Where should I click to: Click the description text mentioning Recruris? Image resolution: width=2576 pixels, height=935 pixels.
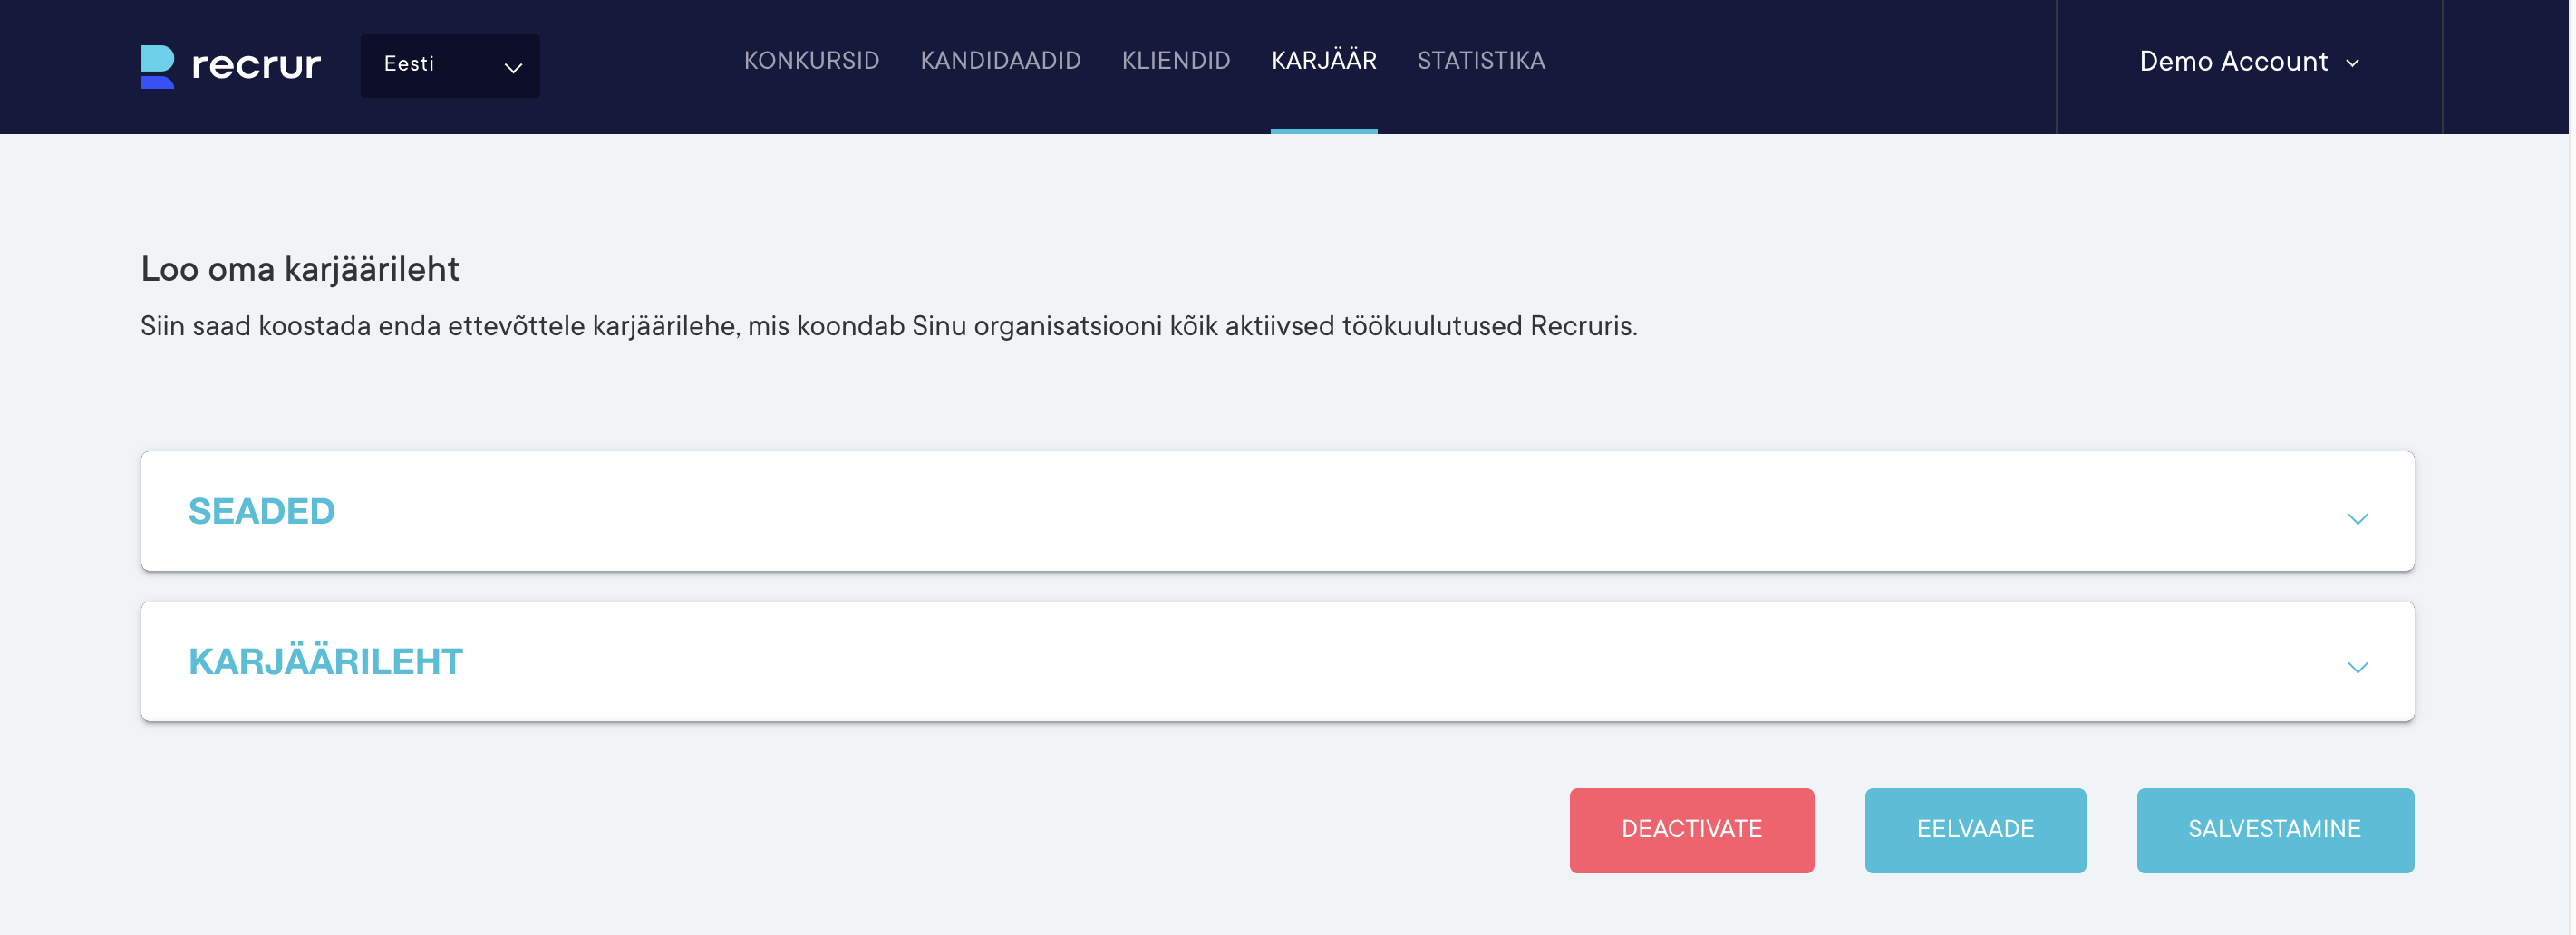[x=888, y=326]
